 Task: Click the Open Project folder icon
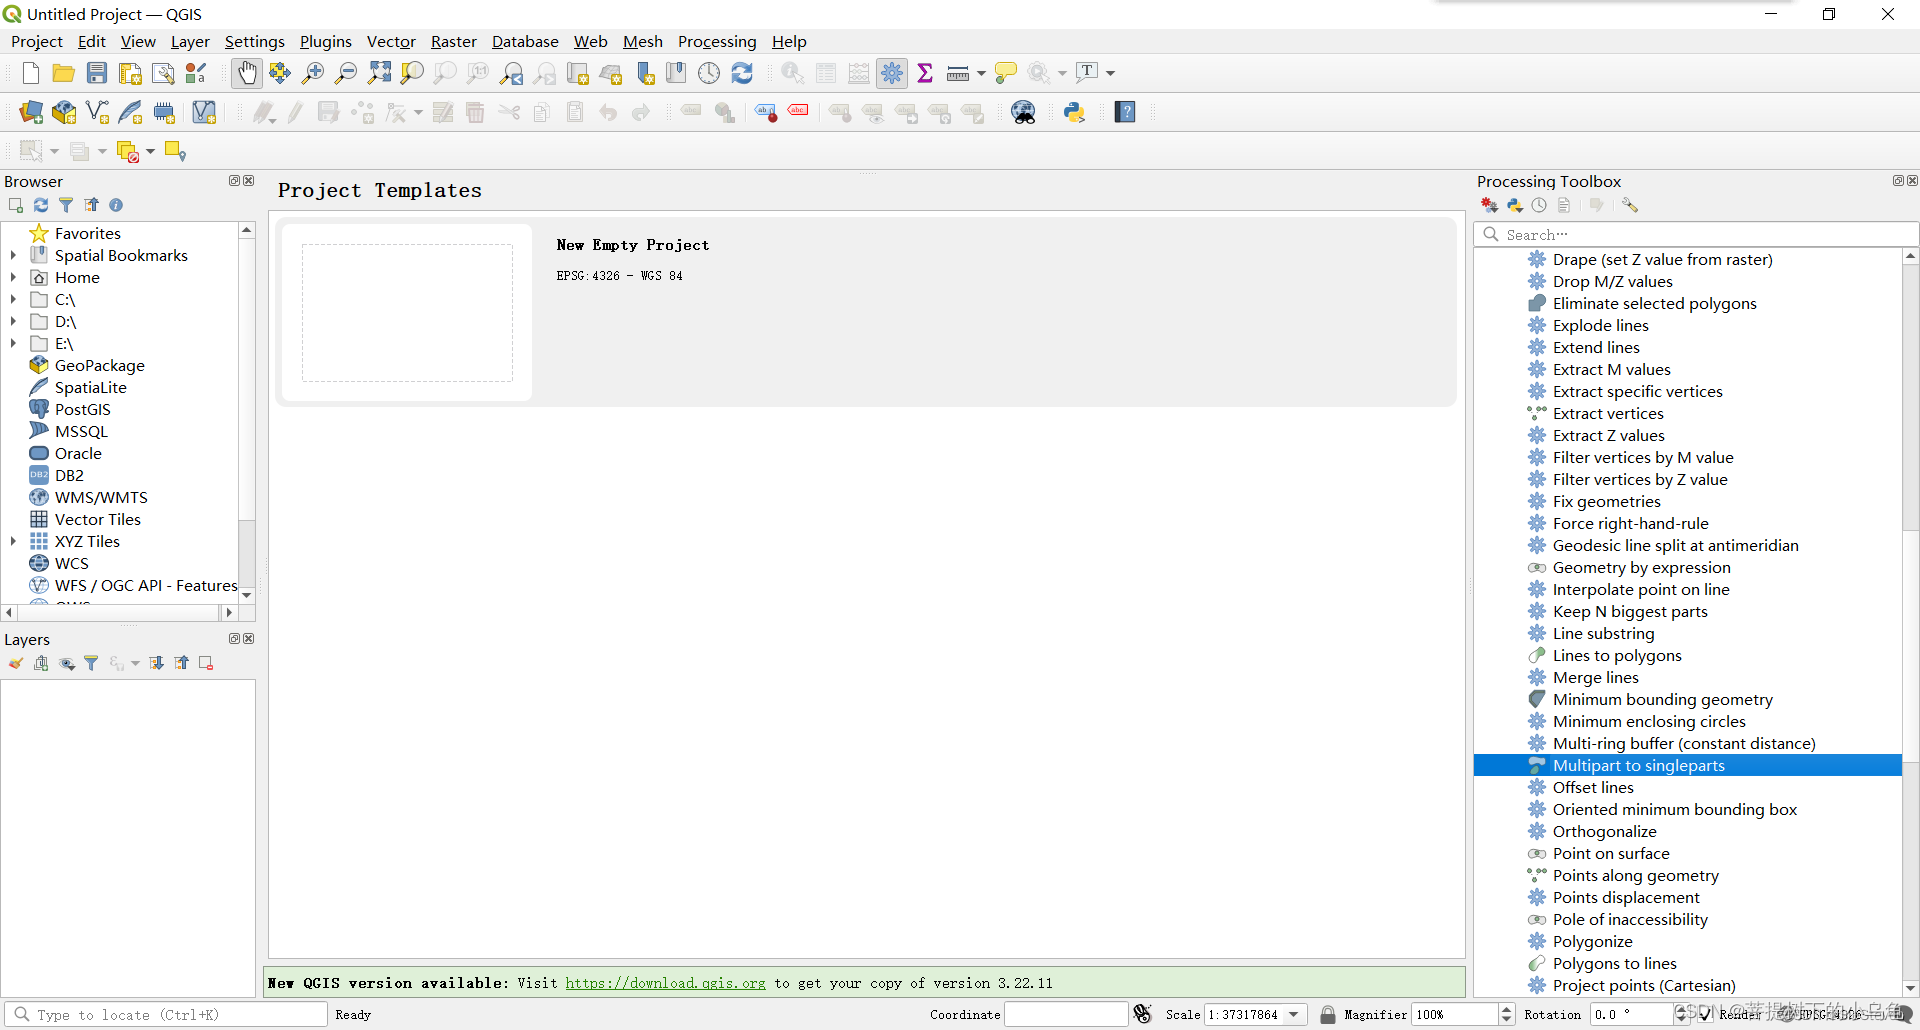tap(63, 73)
